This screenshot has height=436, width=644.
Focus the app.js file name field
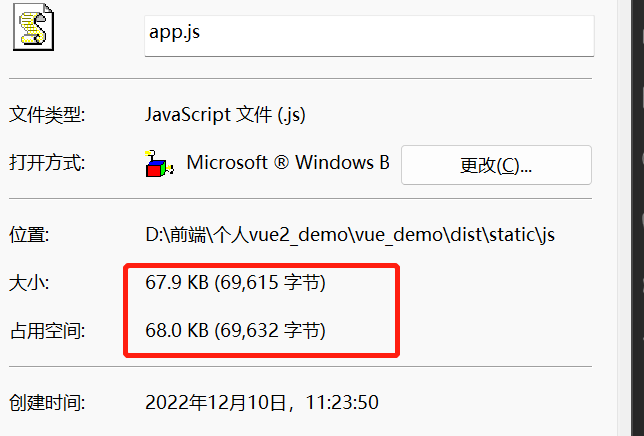(369, 36)
